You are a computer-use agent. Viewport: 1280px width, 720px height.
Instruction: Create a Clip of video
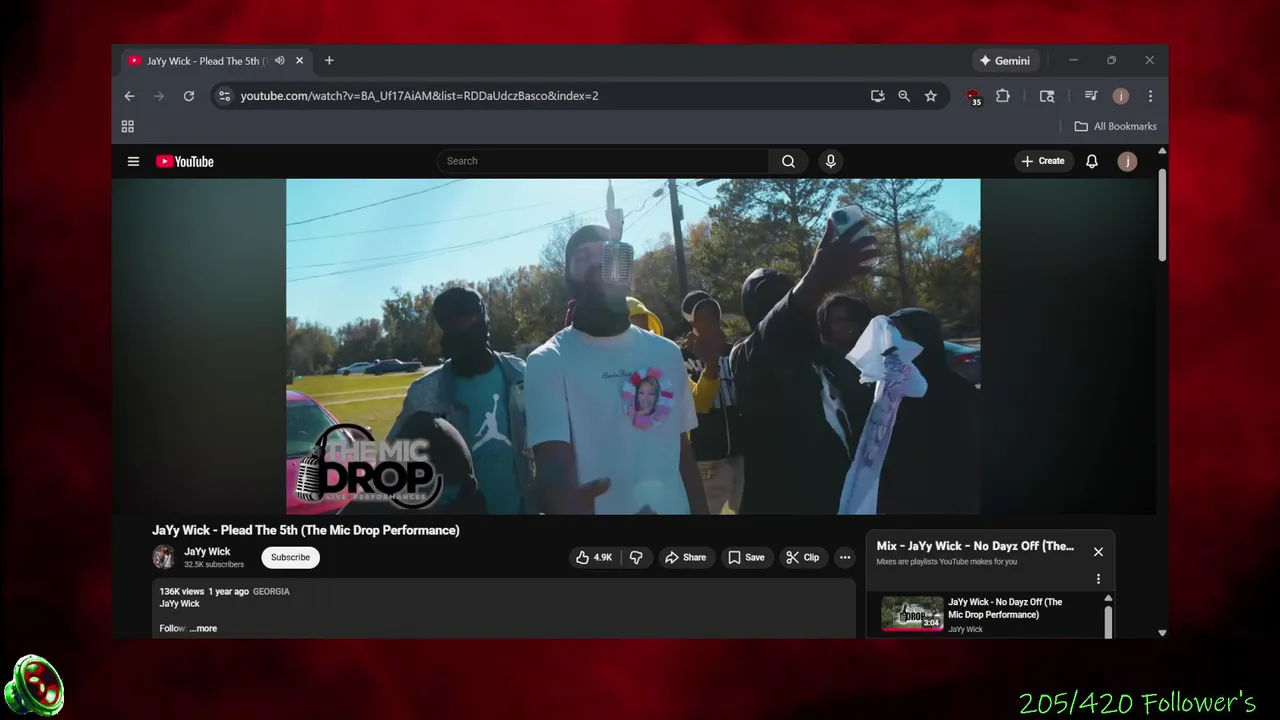coord(803,557)
